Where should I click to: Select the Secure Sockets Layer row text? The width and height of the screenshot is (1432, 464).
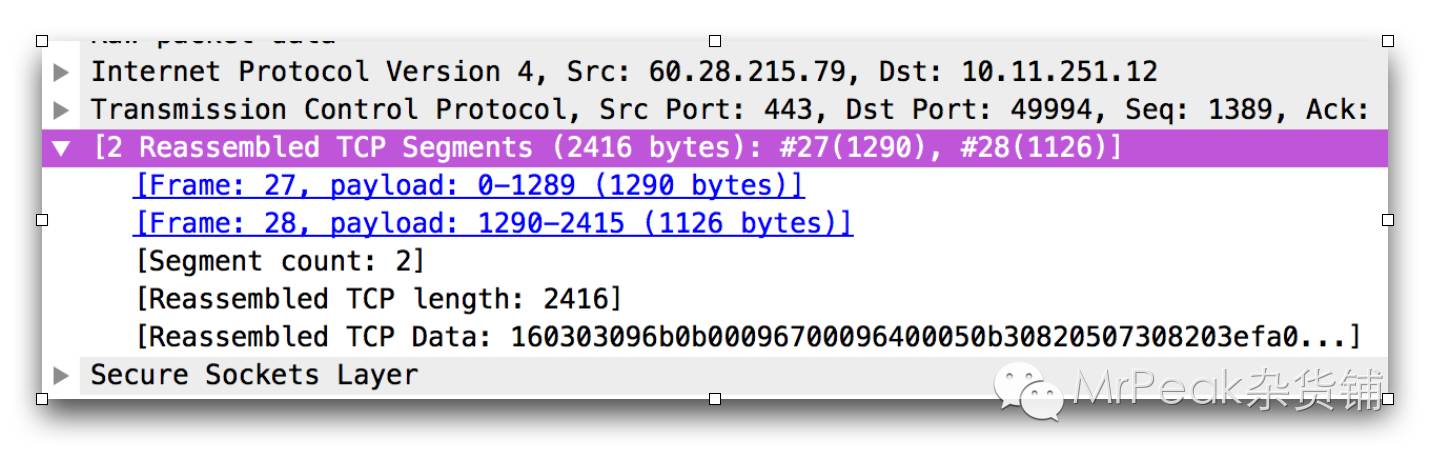(x=254, y=375)
